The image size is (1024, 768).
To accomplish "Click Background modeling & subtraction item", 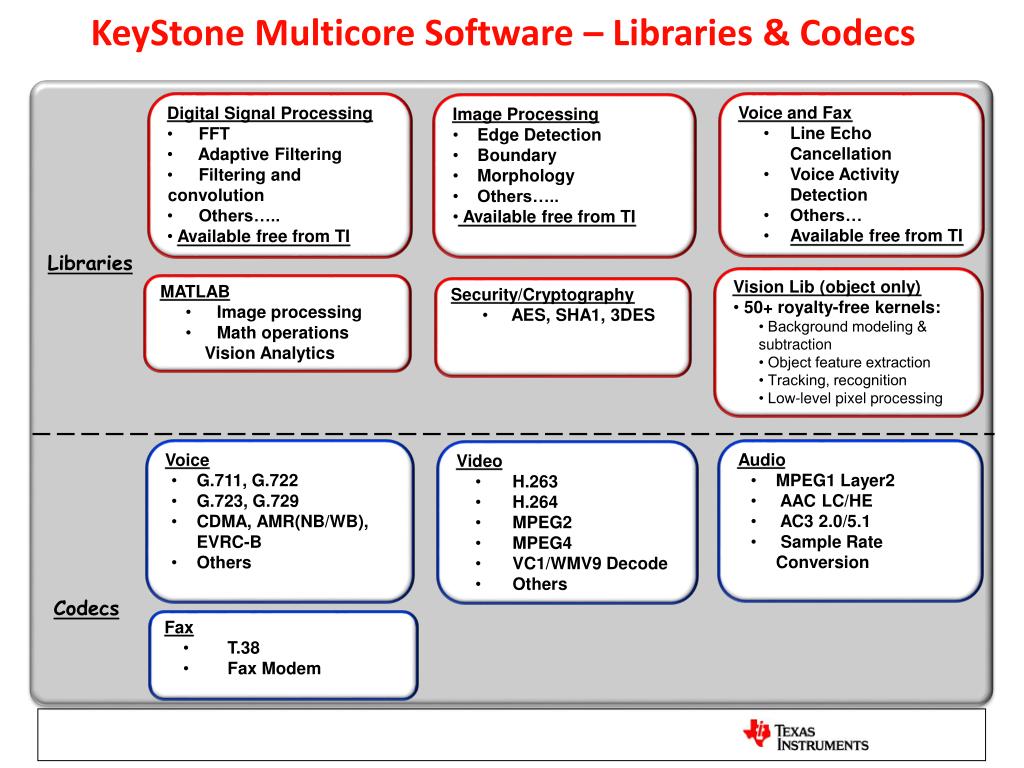I will (x=842, y=336).
